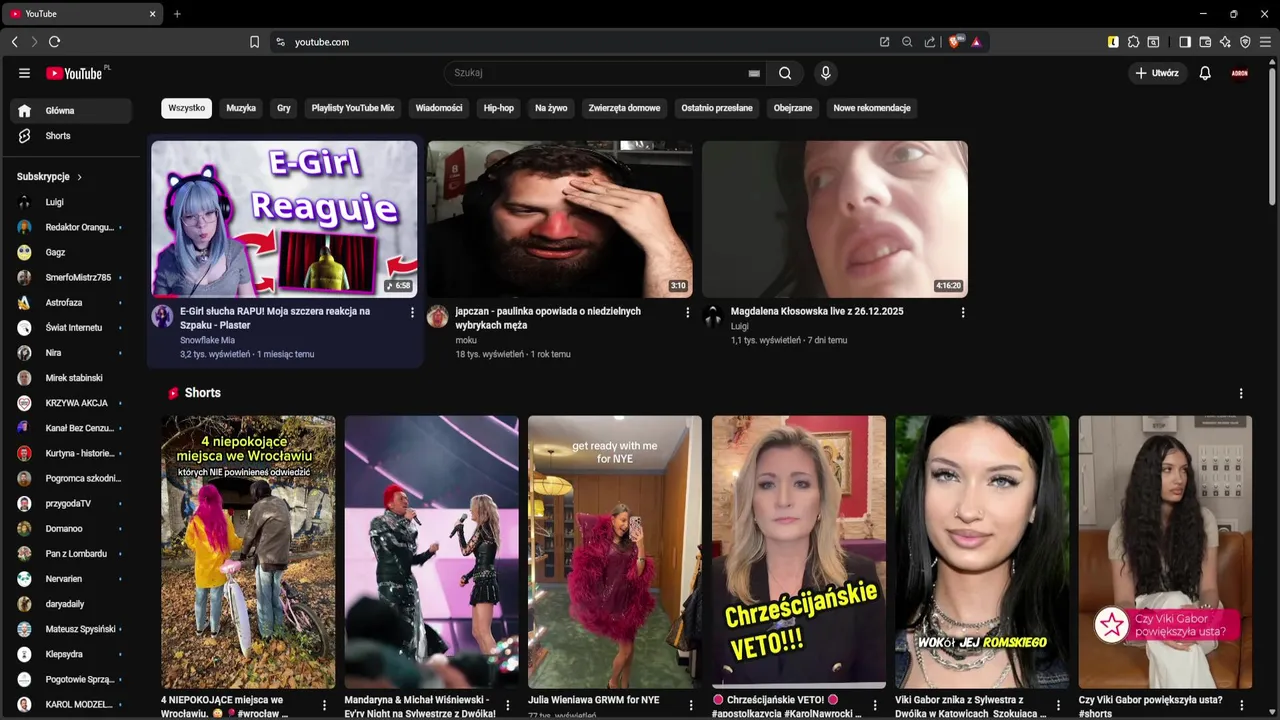1280x720 pixels.
Task: Open Pan z Lombardu subscription
Action: pyautogui.click(x=71, y=554)
